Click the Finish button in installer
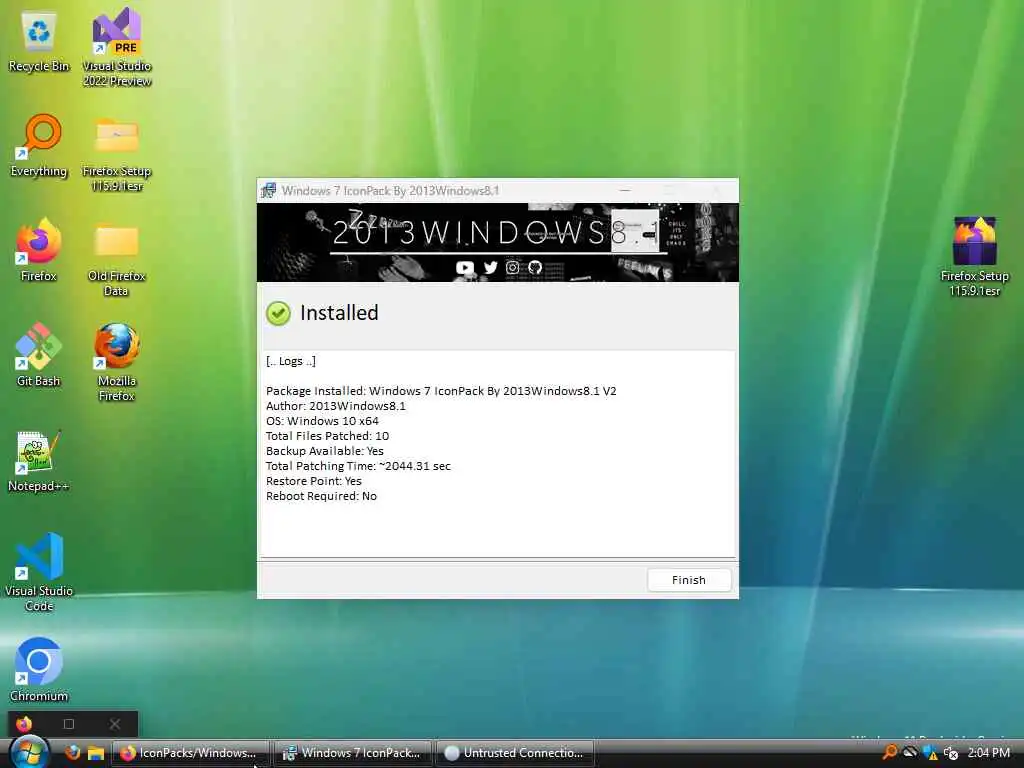 689,580
